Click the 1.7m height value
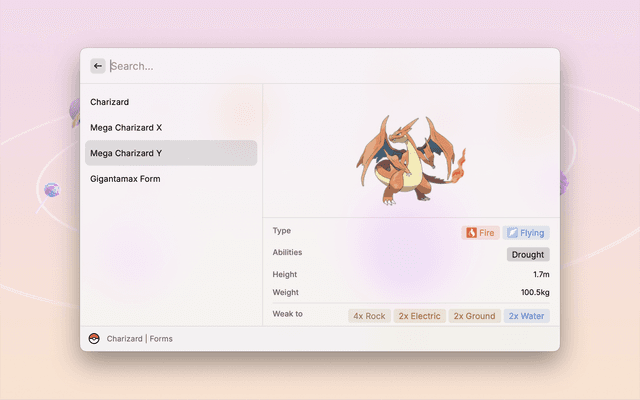This screenshot has width=640, height=400. (x=540, y=274)
